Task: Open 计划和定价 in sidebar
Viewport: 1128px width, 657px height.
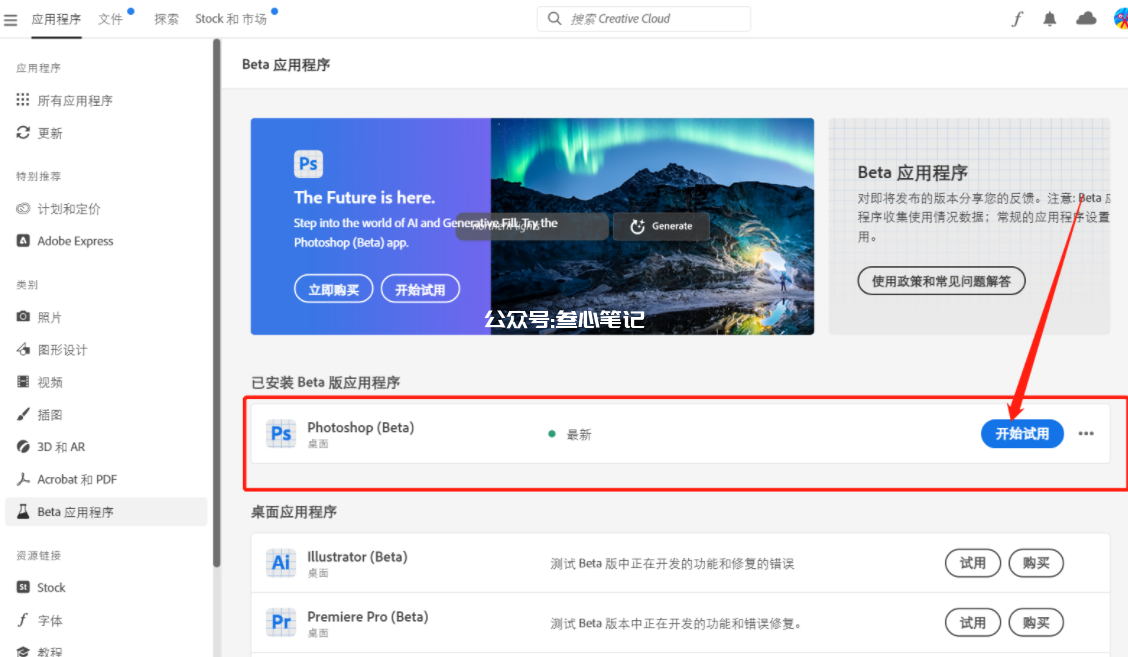Action: (69, 209)
